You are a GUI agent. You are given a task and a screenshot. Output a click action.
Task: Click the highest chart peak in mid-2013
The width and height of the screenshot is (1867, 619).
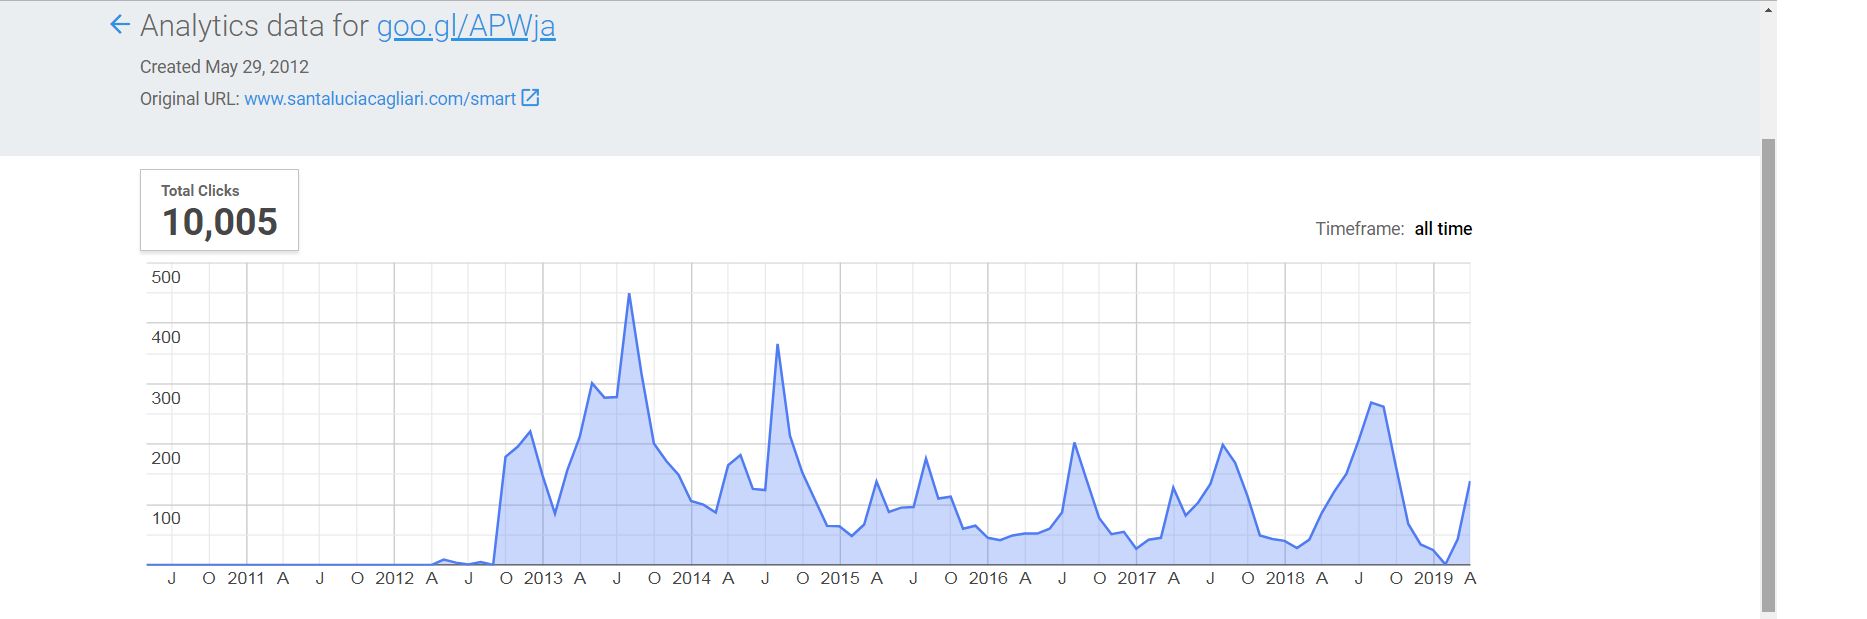(x=629, y=295)
